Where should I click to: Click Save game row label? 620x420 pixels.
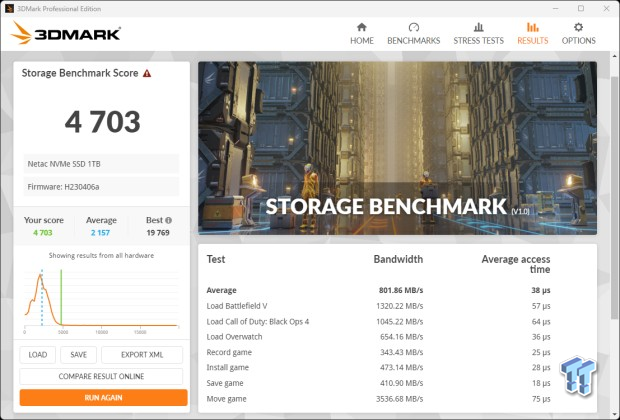(x=225, y=383)
